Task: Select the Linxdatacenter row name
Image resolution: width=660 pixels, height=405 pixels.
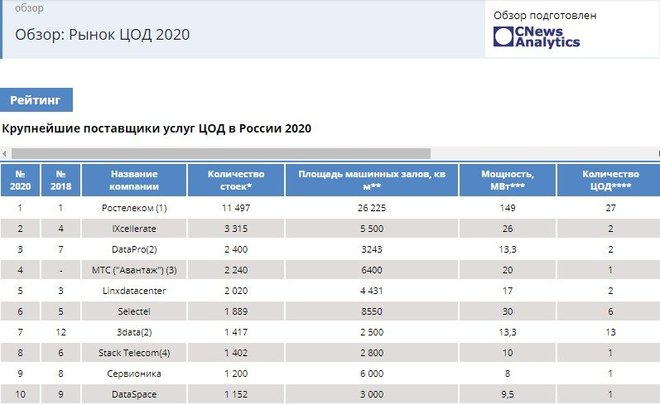Action: pos(134,290)
